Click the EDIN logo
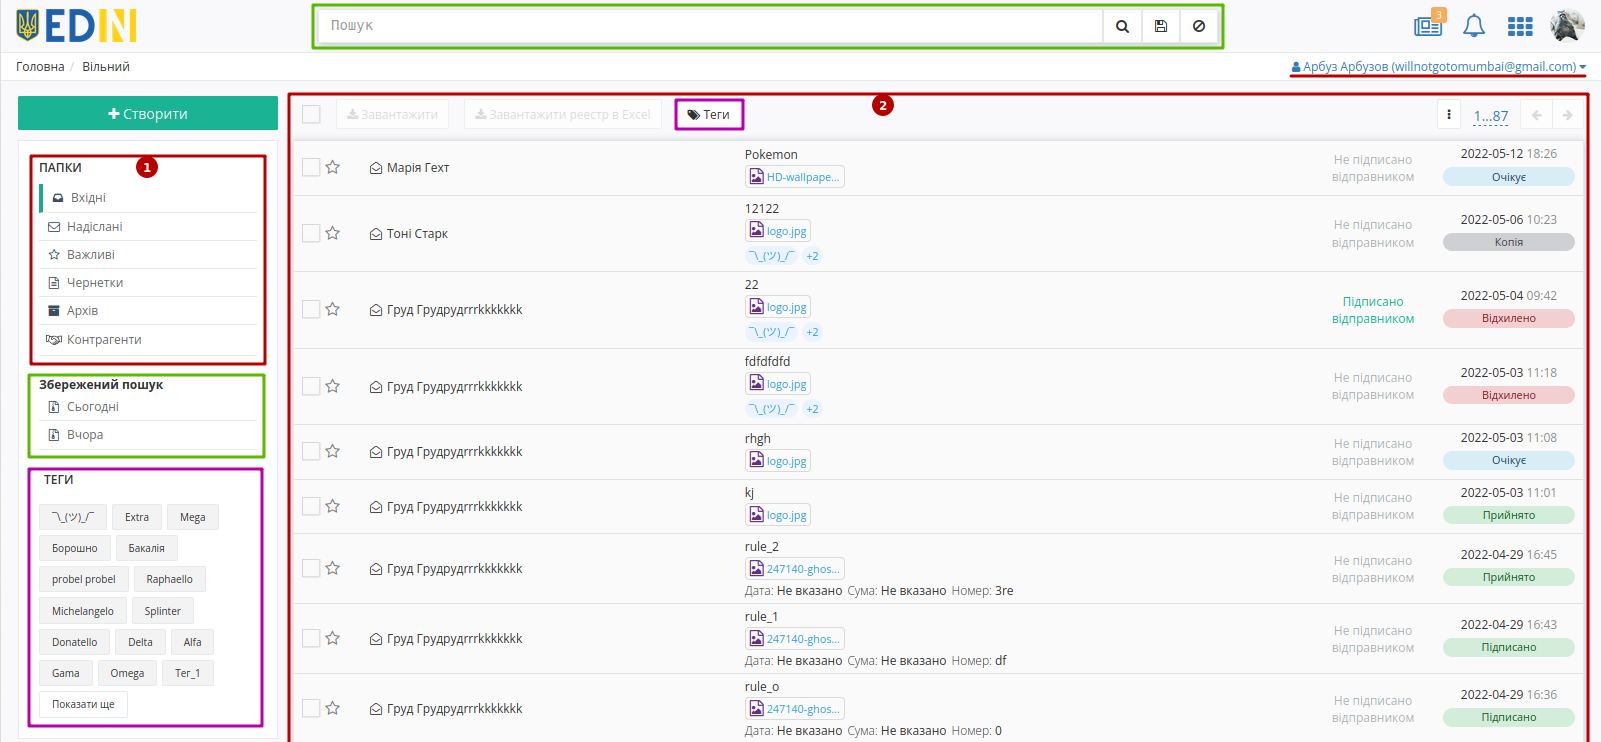 pyautogui.click(x=76, y=26)
